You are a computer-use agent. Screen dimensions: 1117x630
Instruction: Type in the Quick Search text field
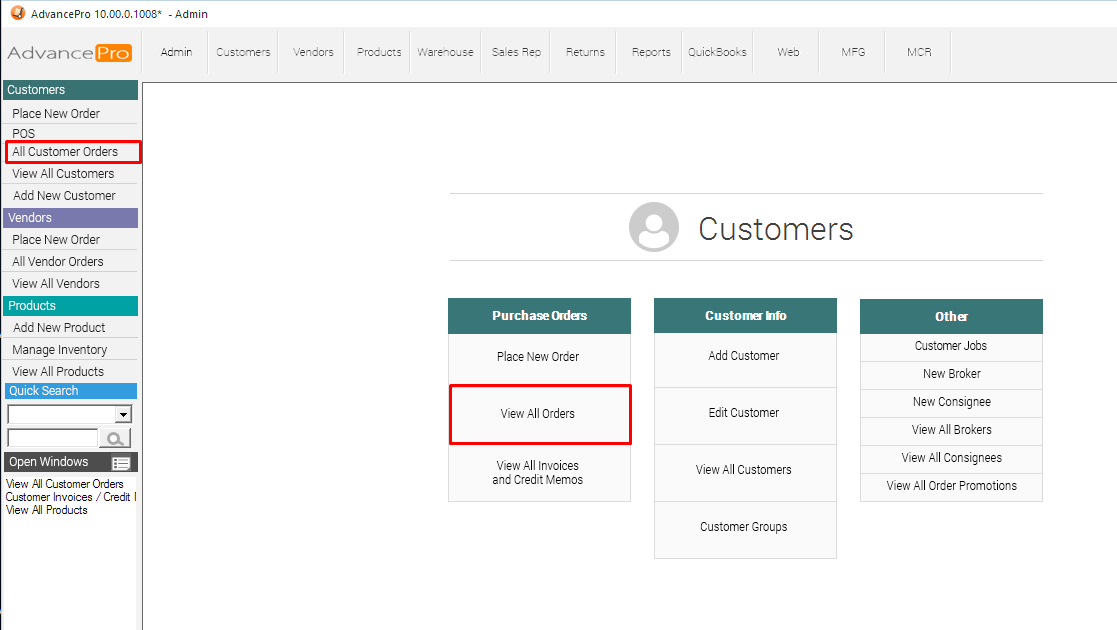coord(52,438)
